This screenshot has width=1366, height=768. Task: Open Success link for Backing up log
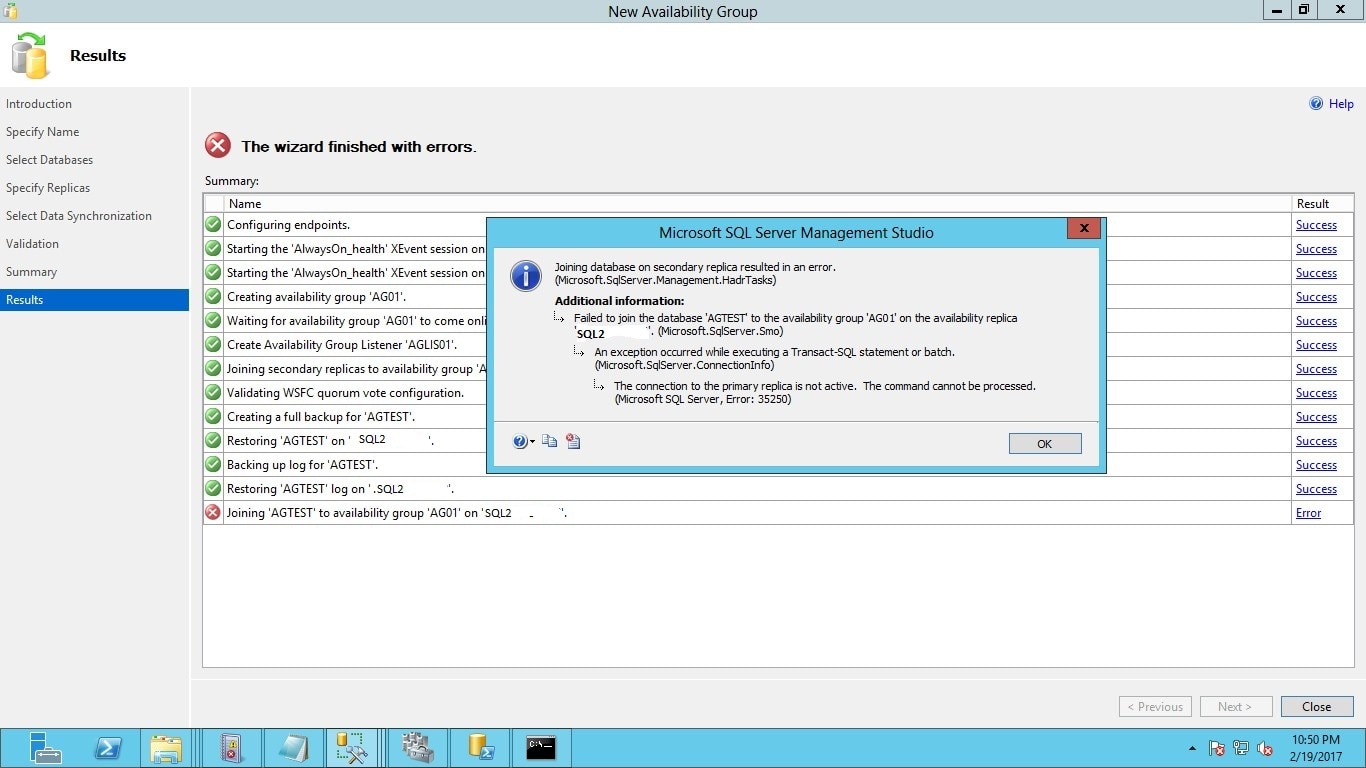click(1316, 465)
